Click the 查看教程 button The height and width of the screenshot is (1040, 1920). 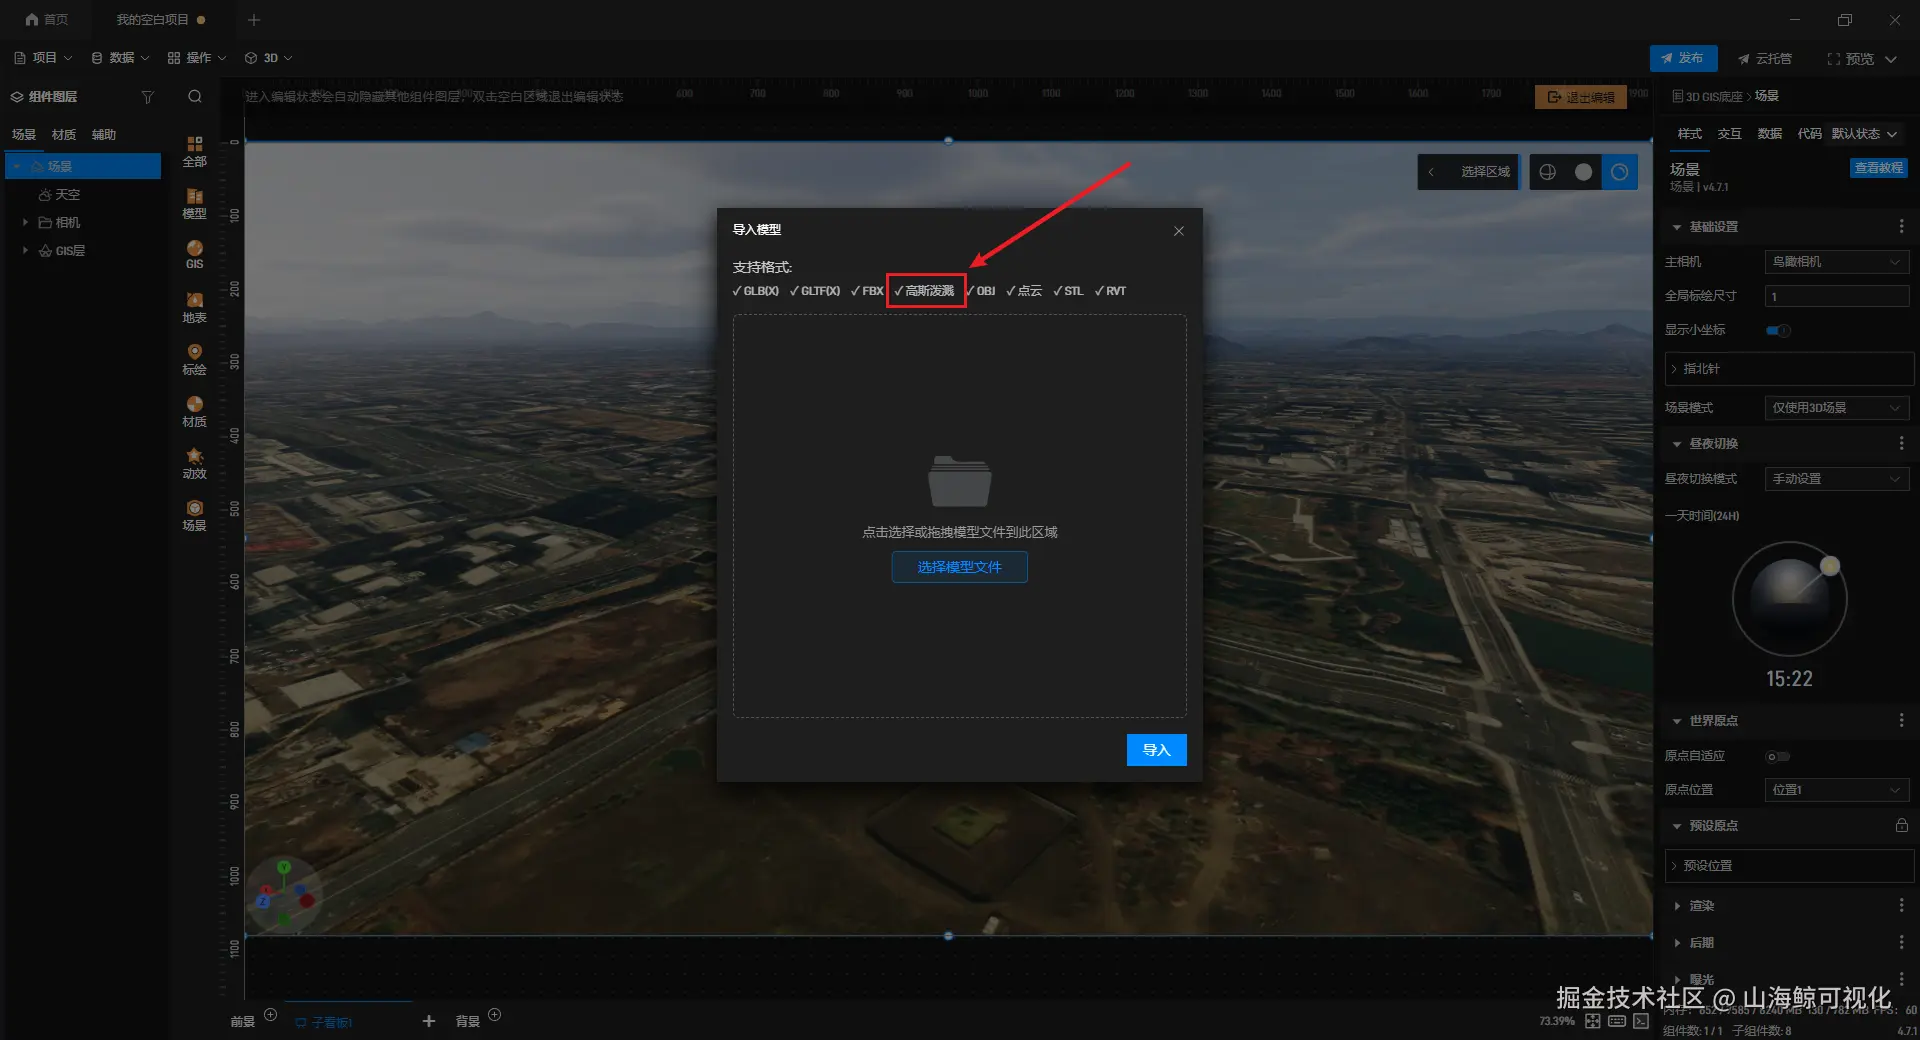(x=1879, y=168)
